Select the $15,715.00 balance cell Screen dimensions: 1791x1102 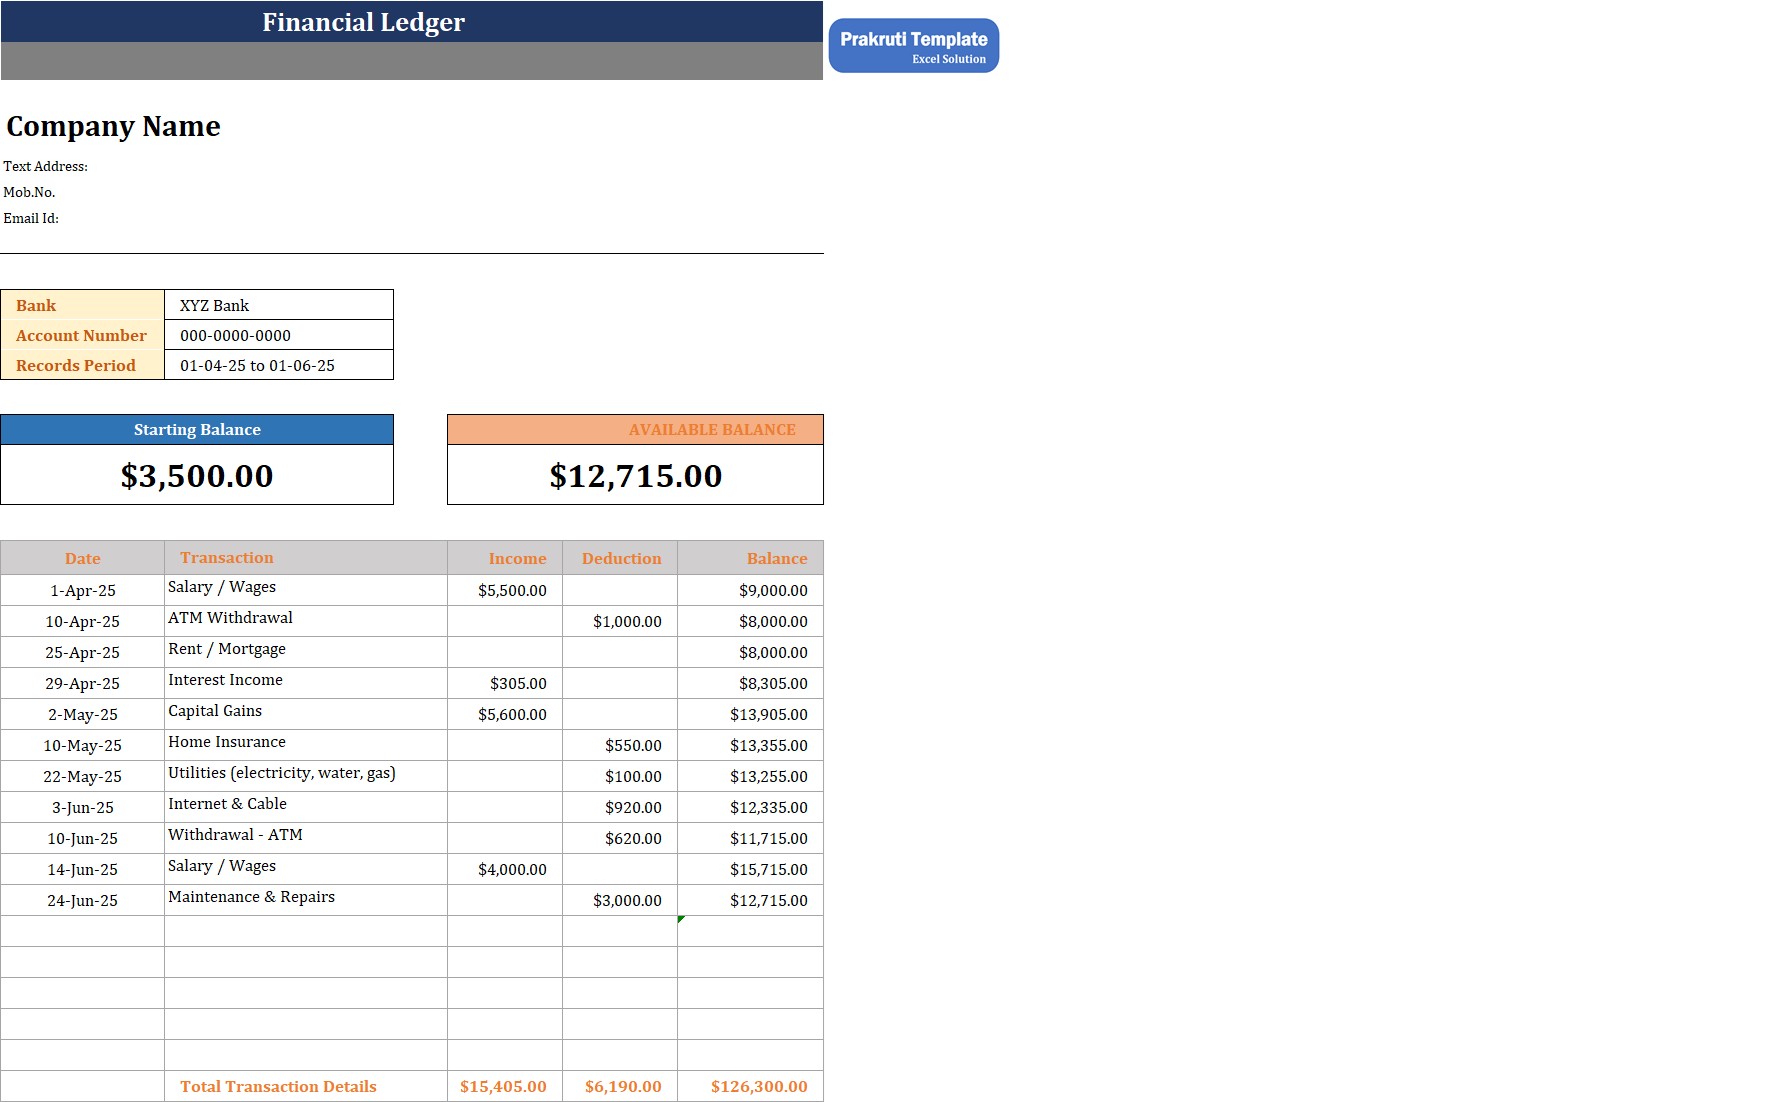click(x=750, y=869)
